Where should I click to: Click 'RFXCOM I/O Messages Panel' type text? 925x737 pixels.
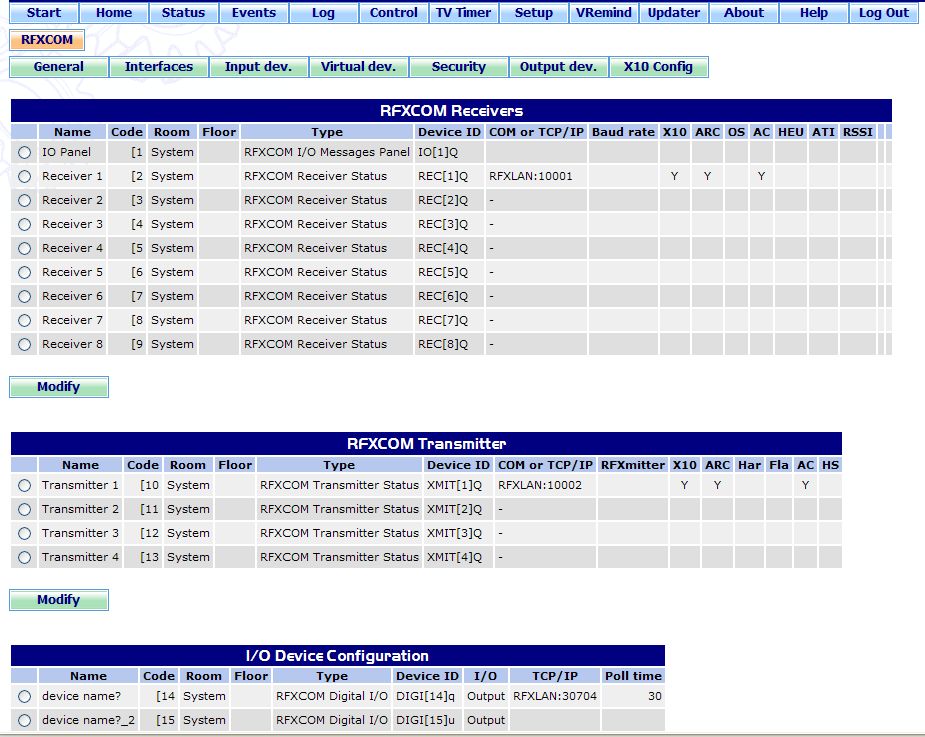(x=326, y=152)
